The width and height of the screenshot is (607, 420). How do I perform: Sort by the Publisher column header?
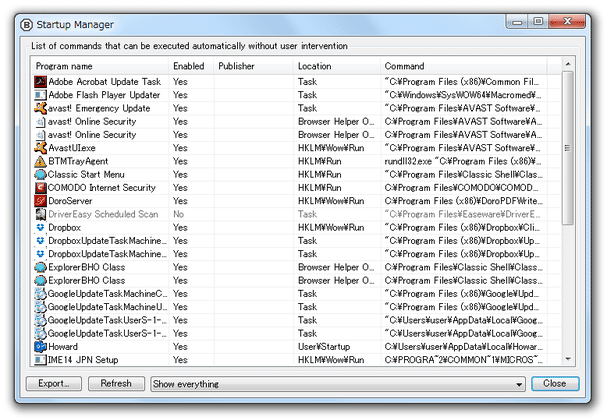tap(254, 66)
